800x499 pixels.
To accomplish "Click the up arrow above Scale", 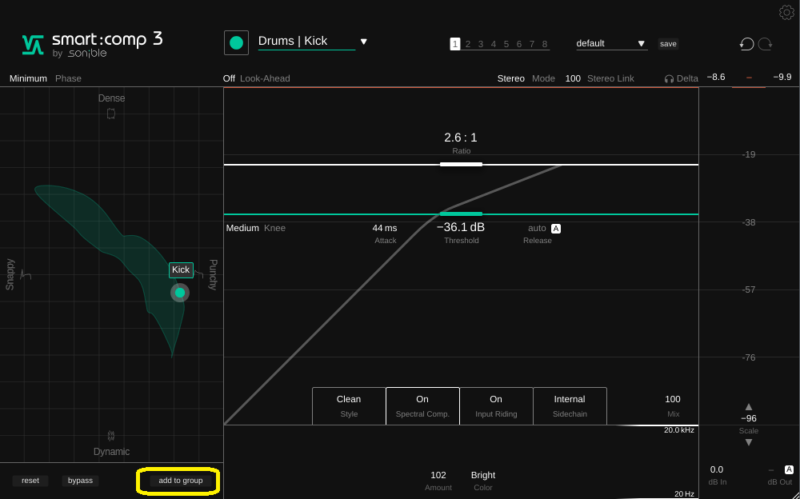I will click(748, 406).
